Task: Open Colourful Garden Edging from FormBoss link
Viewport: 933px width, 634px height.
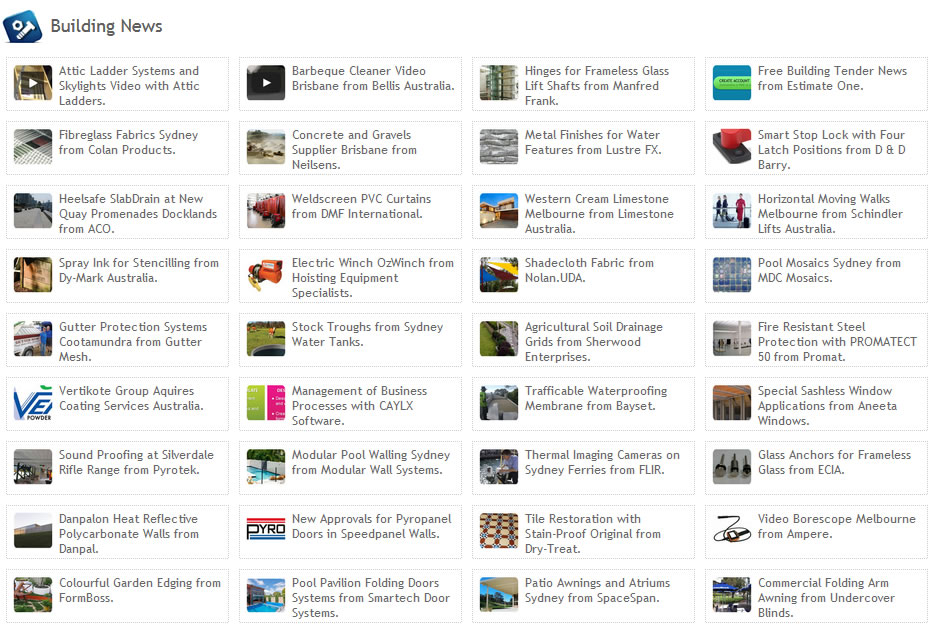Action: tap(140, 590)
